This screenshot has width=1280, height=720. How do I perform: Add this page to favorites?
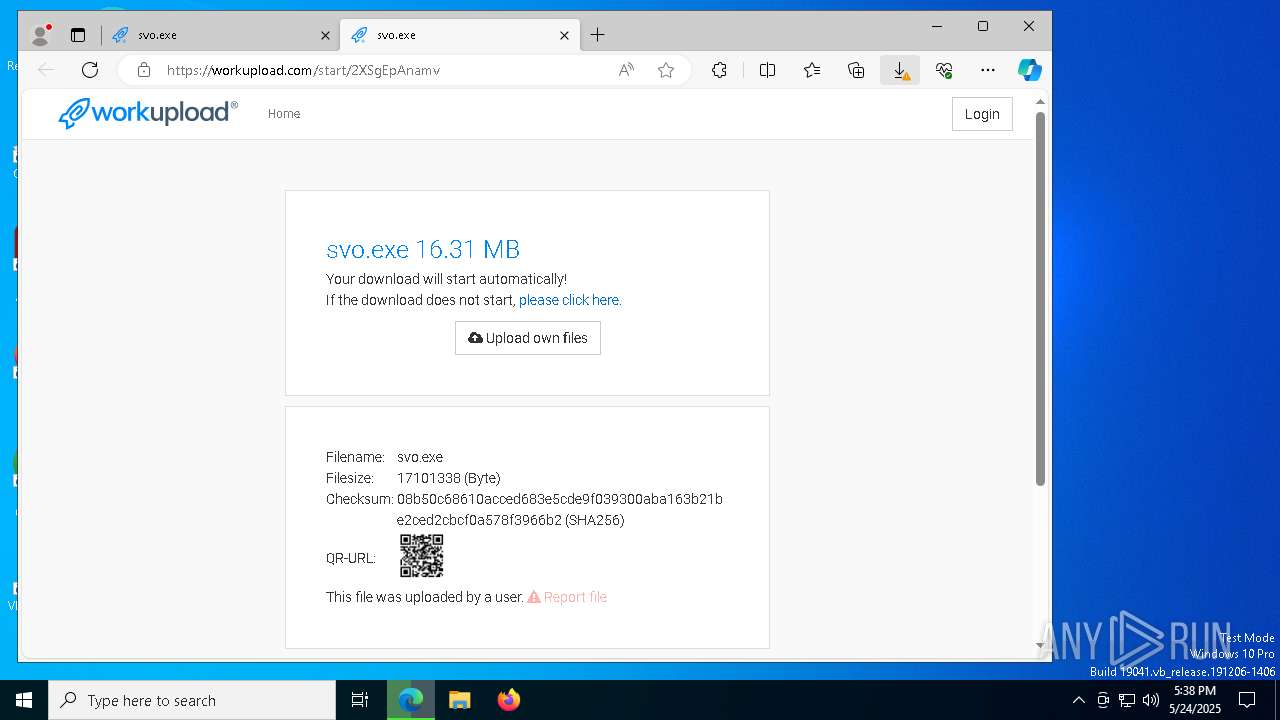pyautogui.click(x=666, y=70)
